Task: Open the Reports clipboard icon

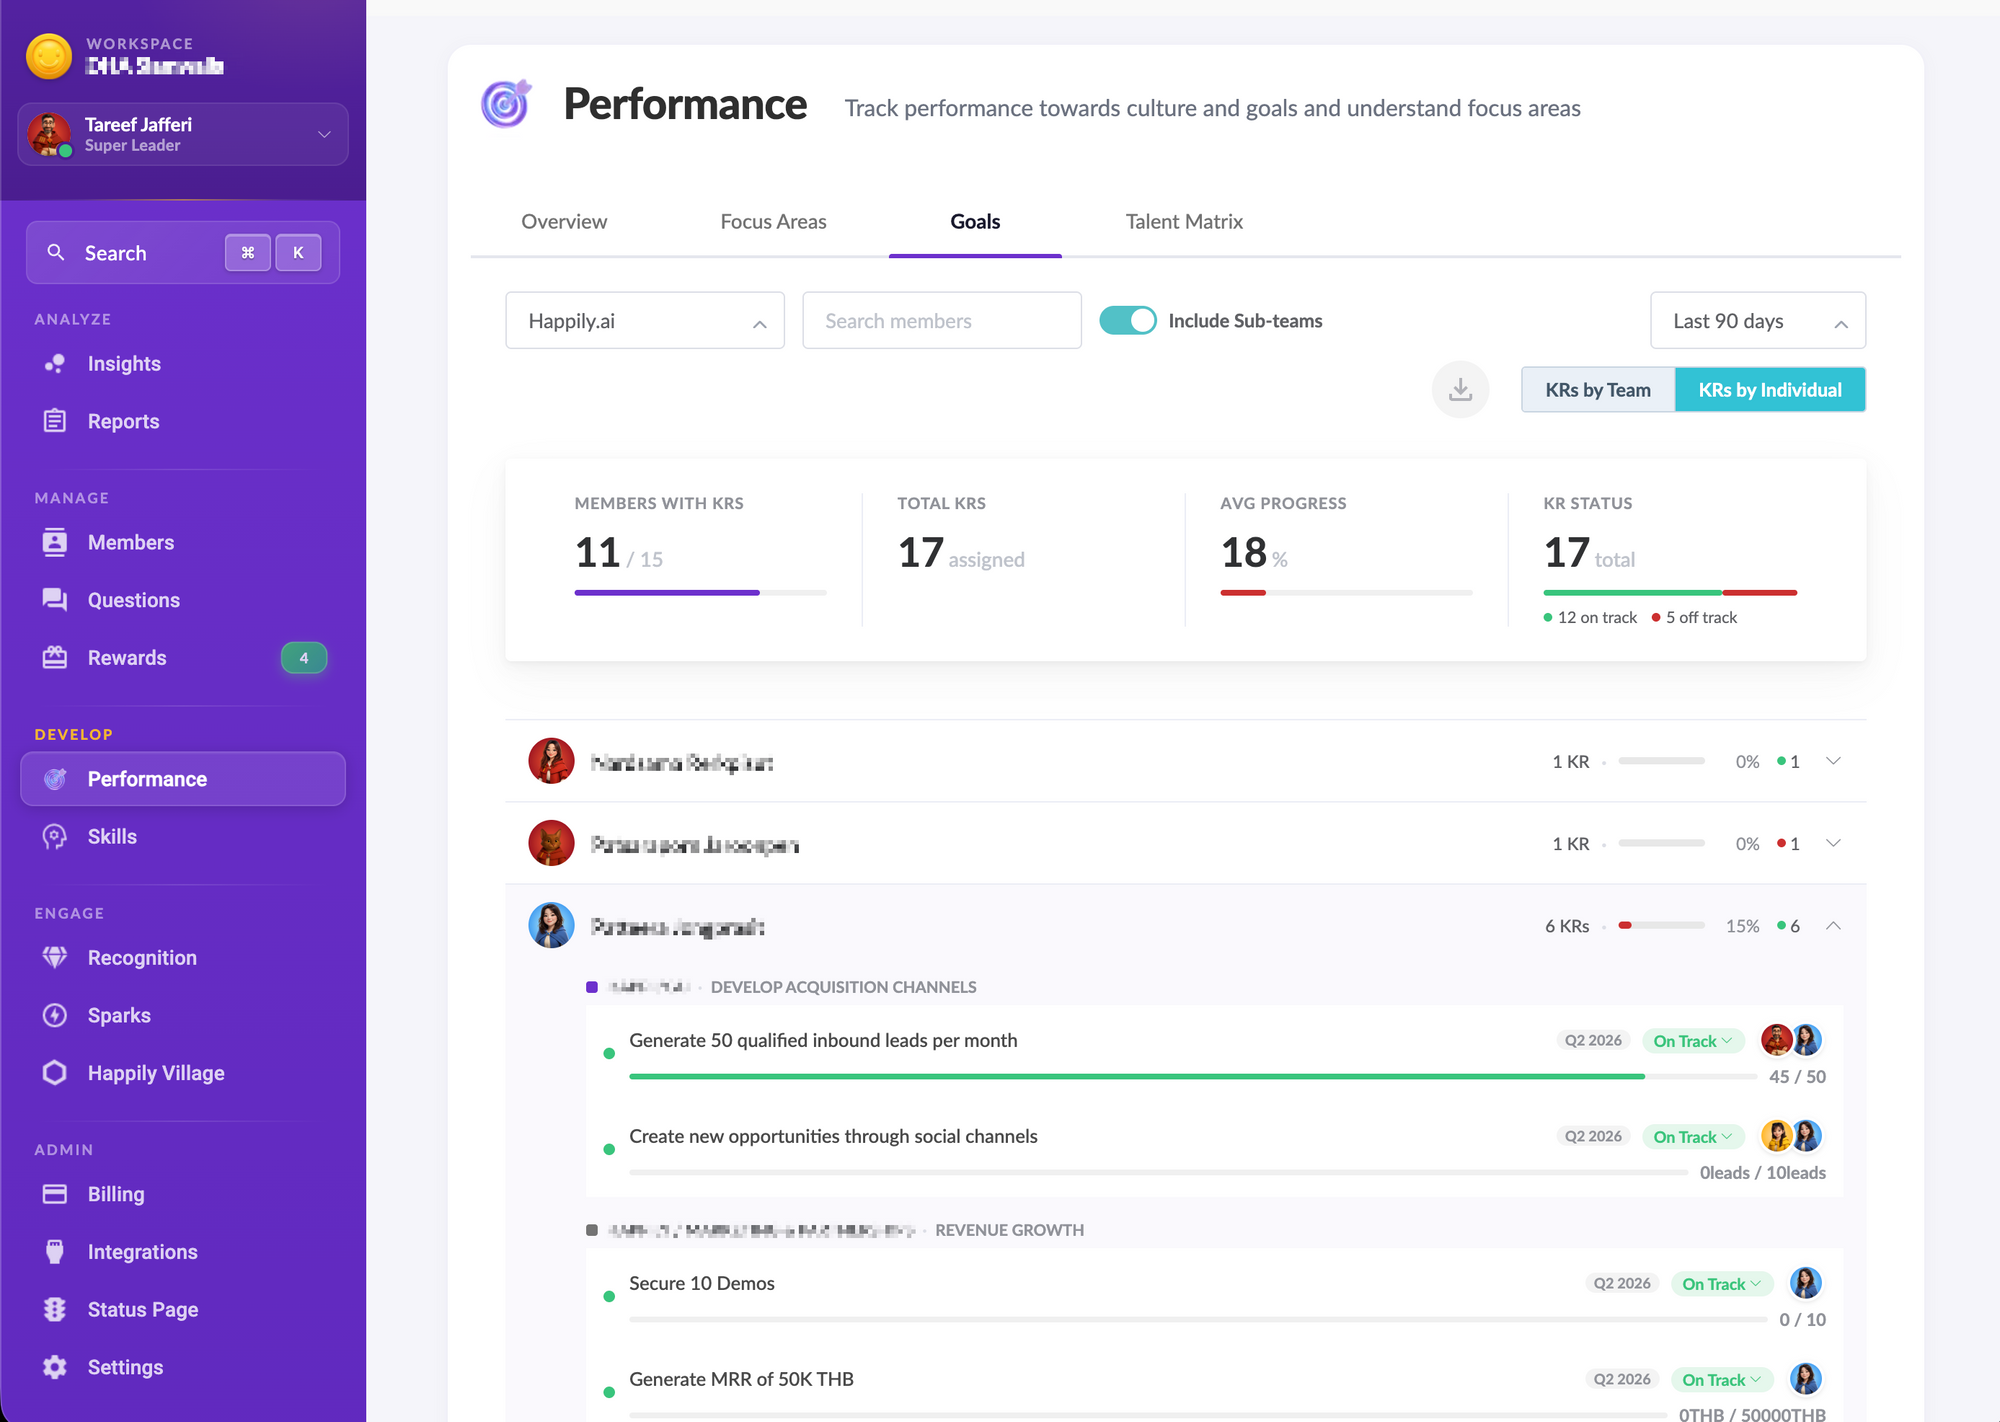Action: (x=55, y=421)
